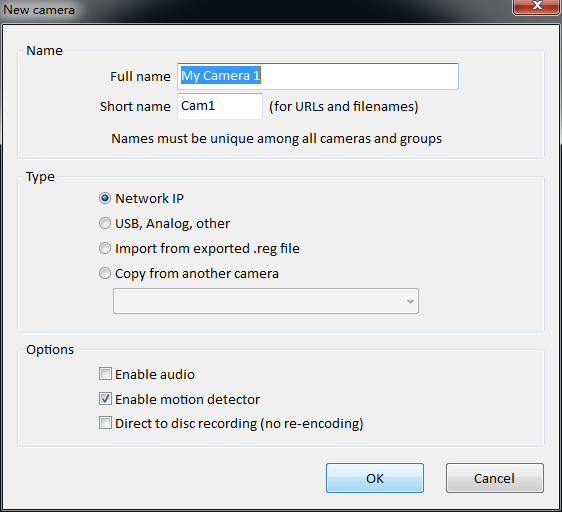The width and height of the screenshot is (562, 512).
Task: Choose Copy from another camera option
Action: 105,273
